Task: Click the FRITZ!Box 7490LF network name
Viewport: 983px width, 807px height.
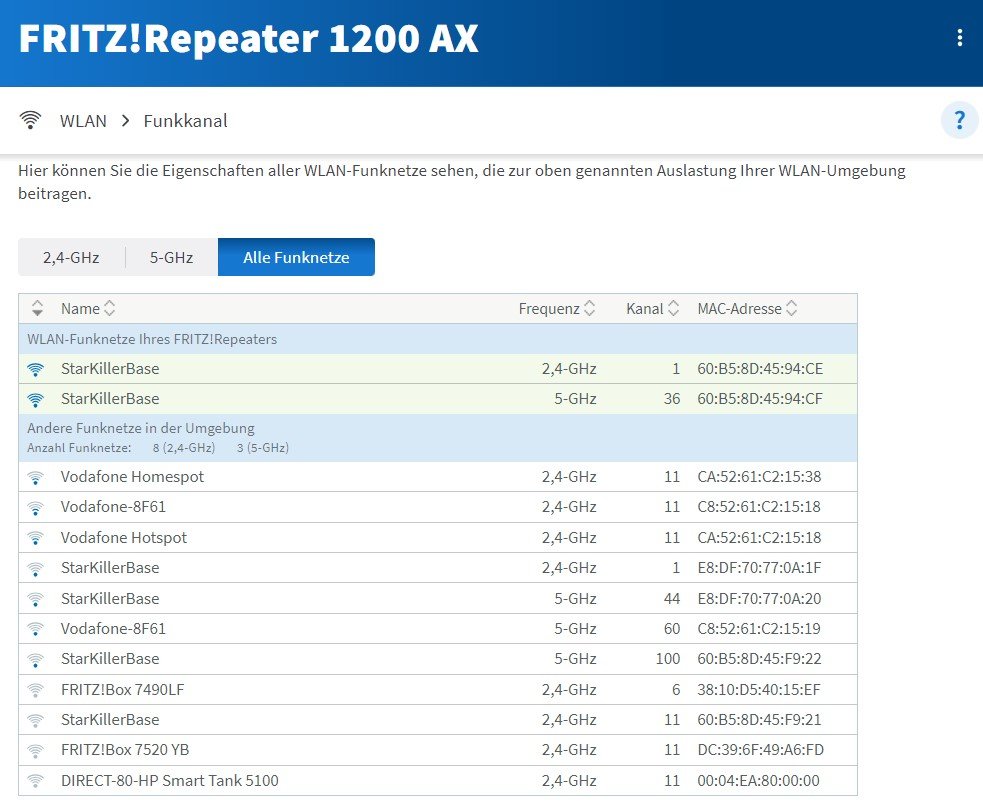Action: coord(122,690)
